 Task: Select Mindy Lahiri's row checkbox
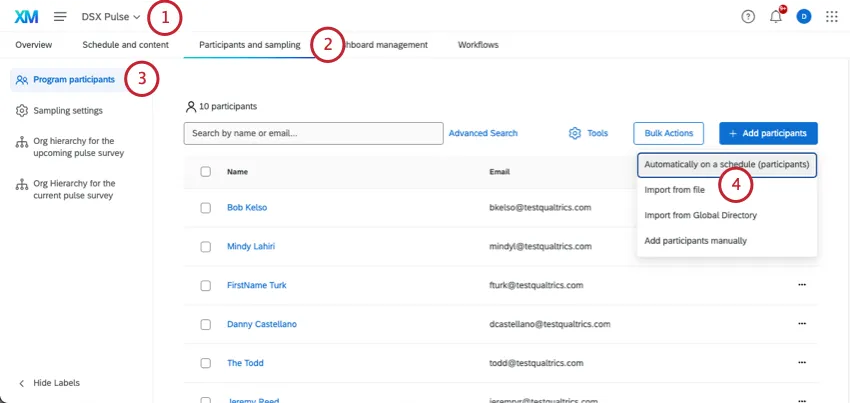click(206, 247)
